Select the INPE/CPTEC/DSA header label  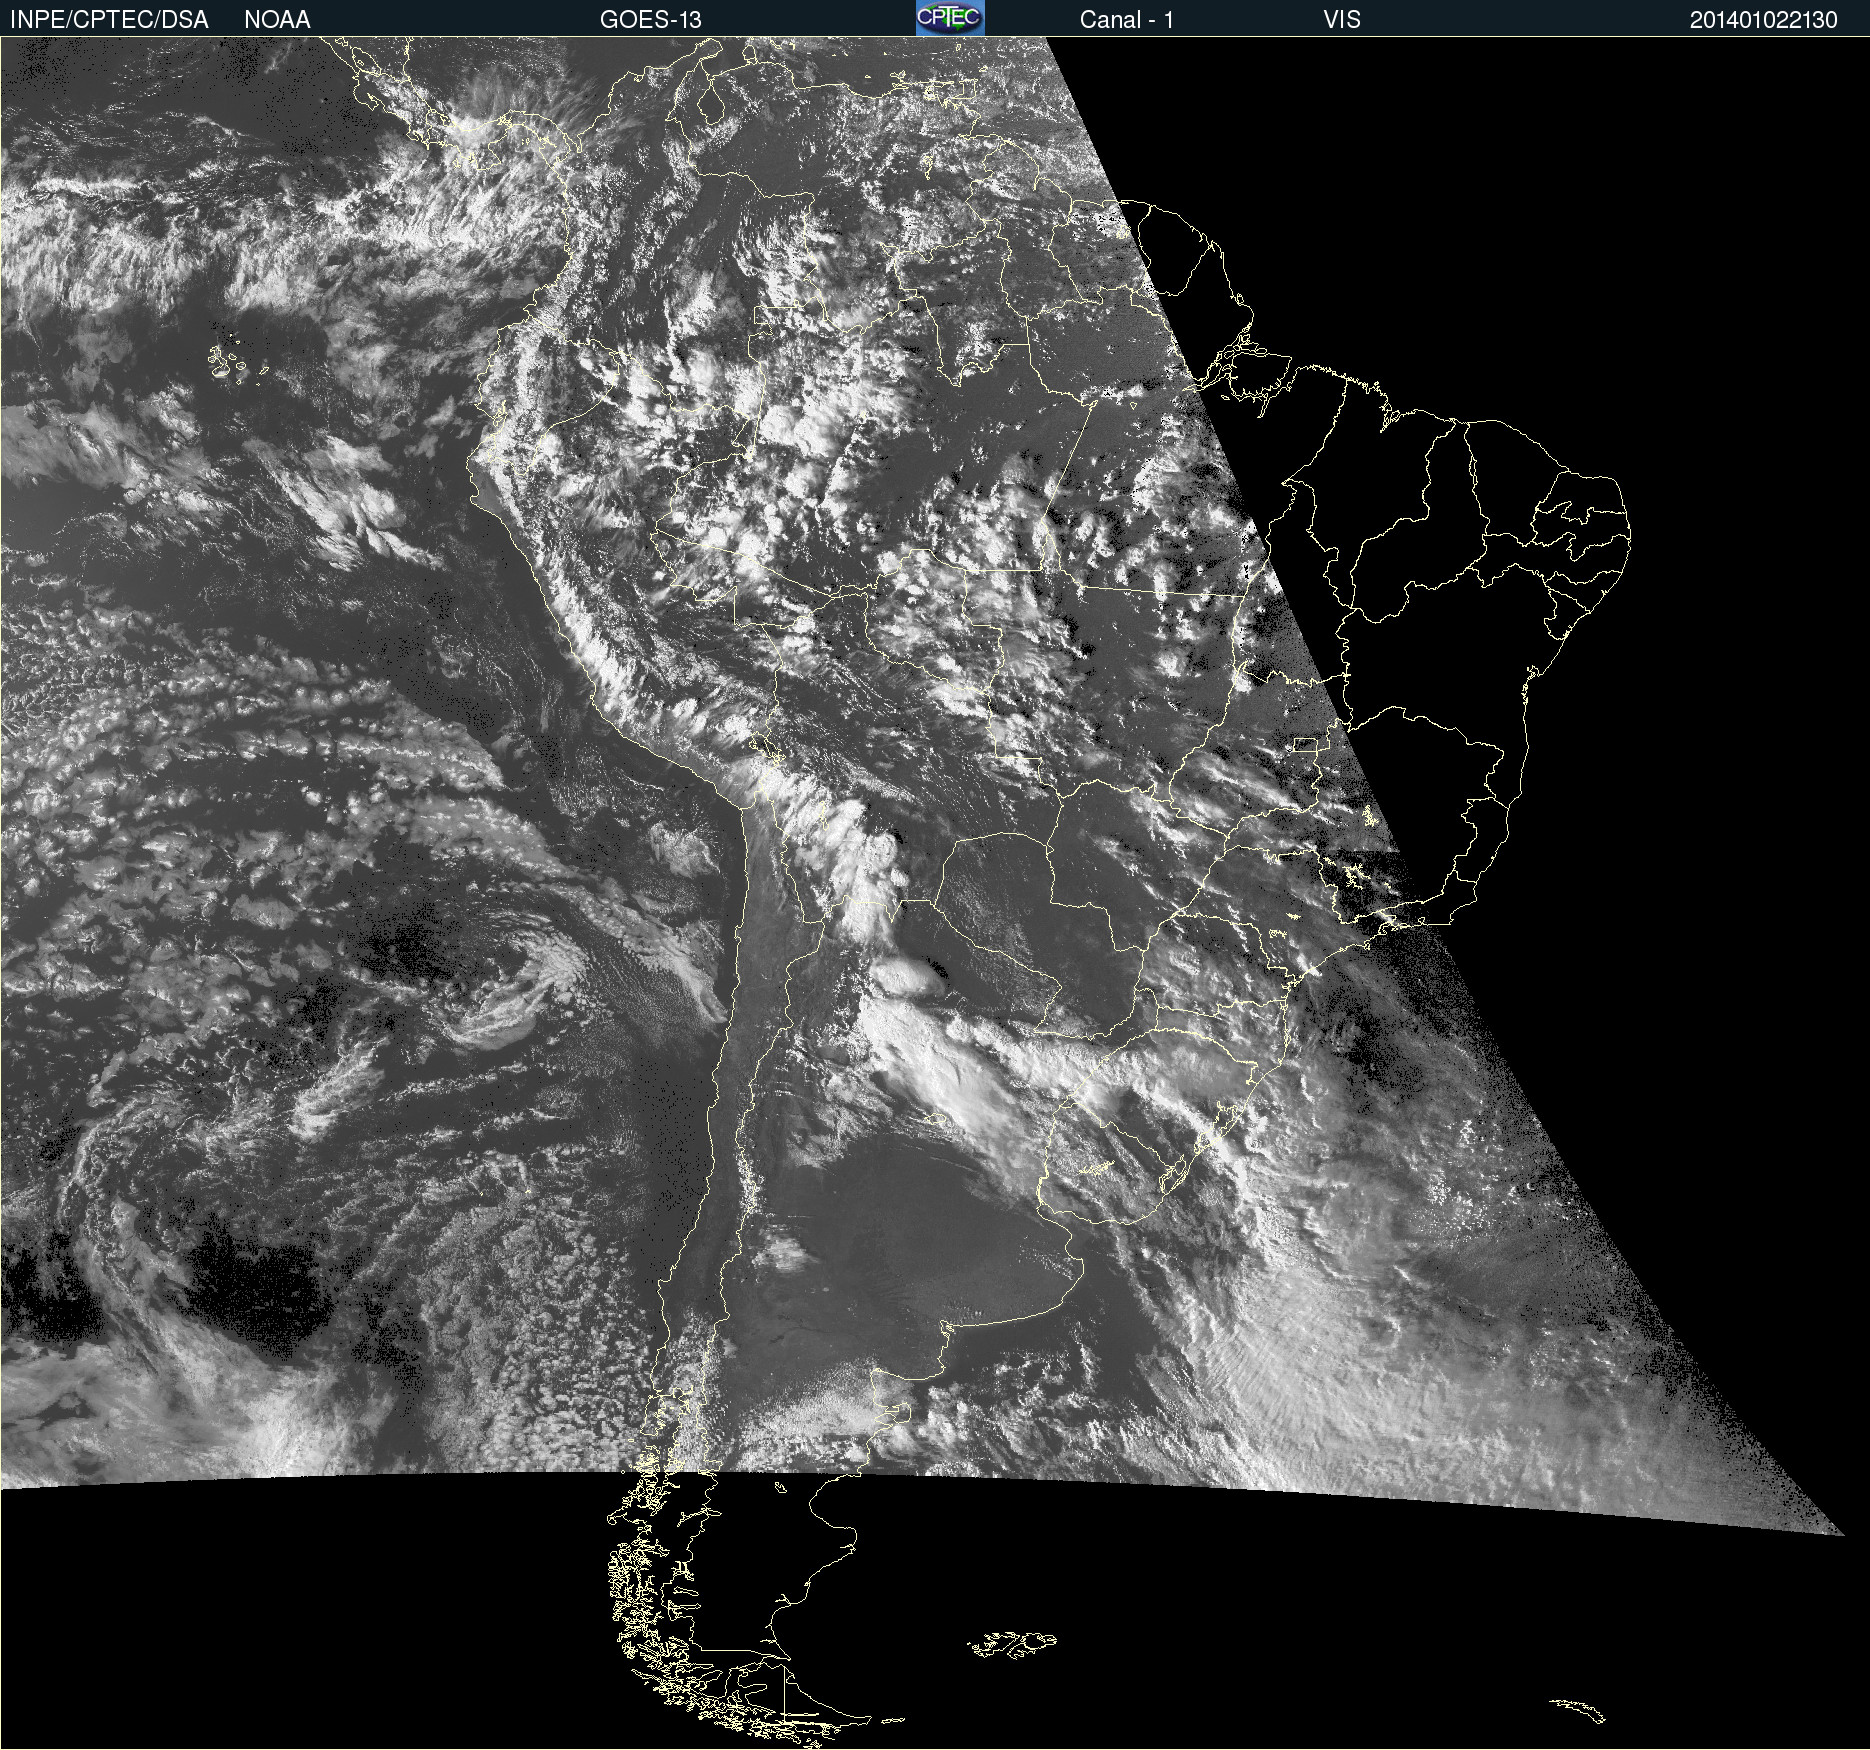pyautogui.click(x=109, y=19)
